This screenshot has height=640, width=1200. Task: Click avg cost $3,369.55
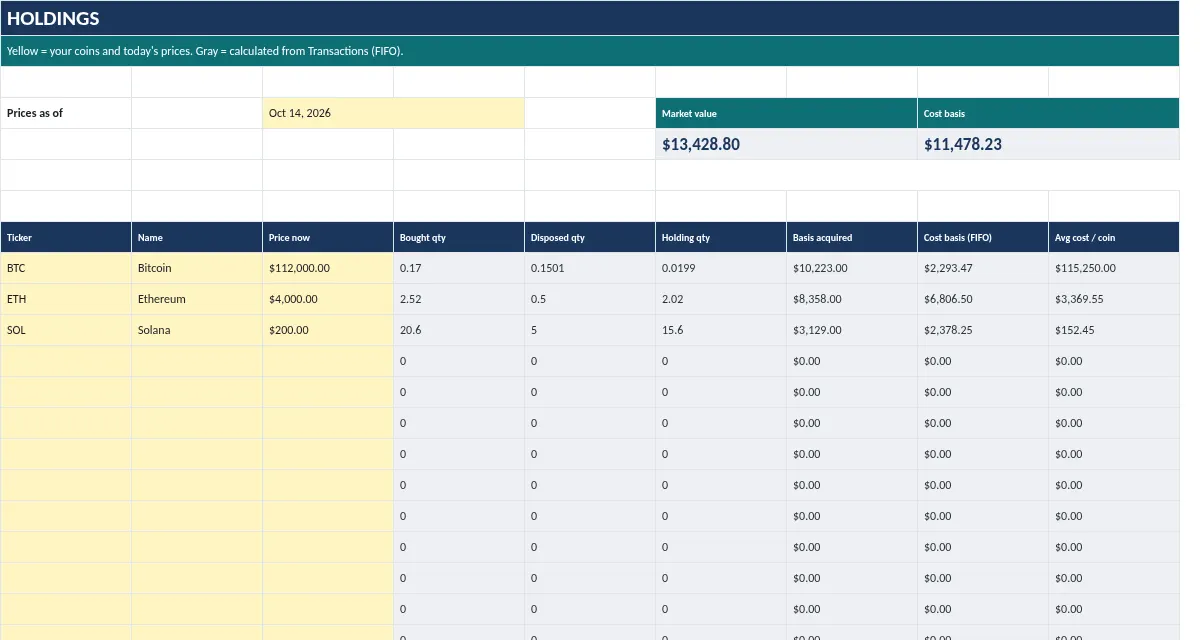coord(1114,299)
